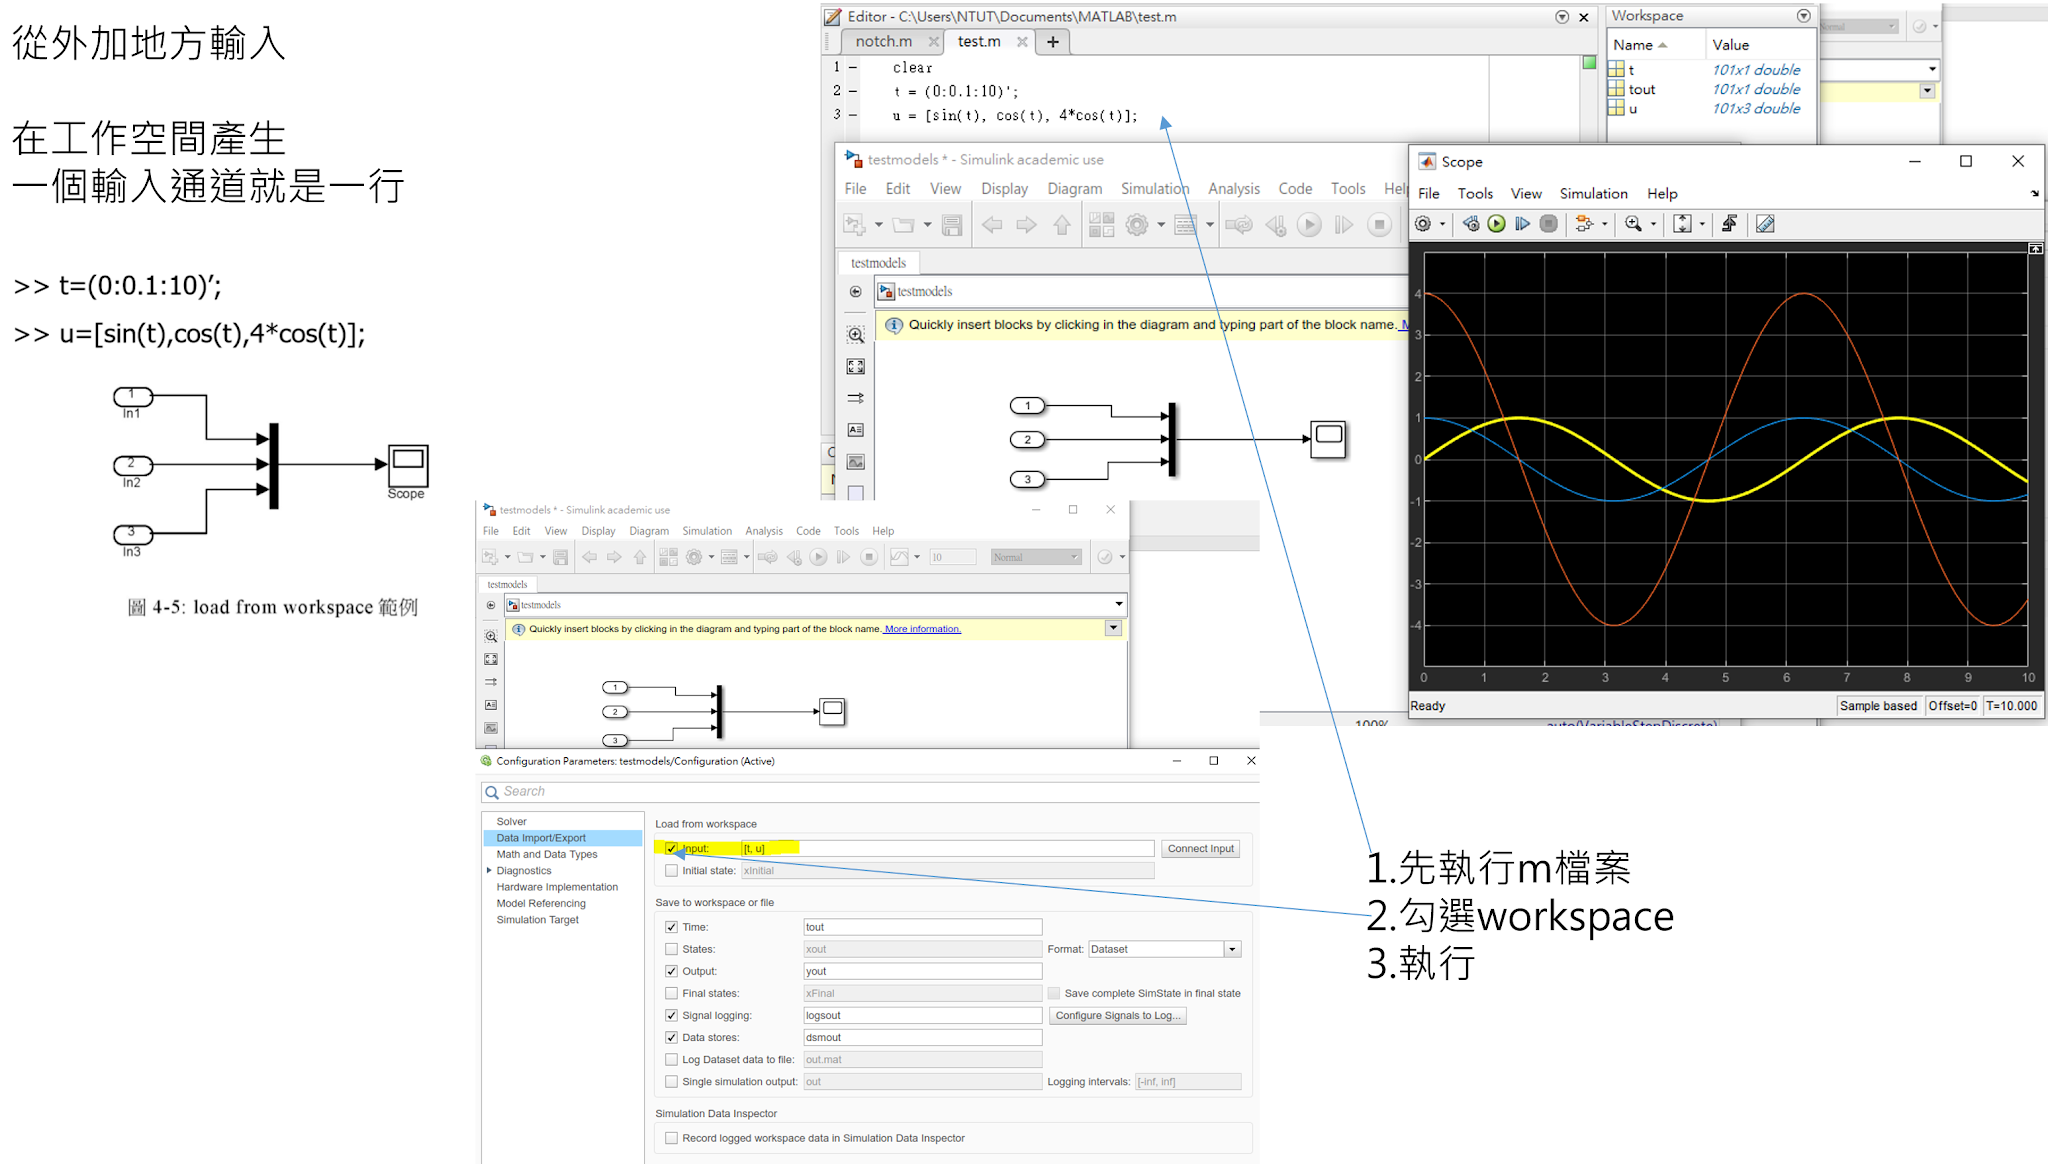Click annotation text icon in upper Simulink palette
2048x1164 pixels.
(x=855, y=430)
